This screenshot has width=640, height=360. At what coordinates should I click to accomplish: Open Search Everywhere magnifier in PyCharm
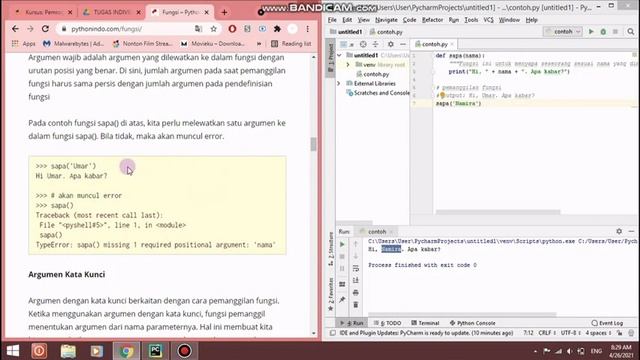click(631, 31)
